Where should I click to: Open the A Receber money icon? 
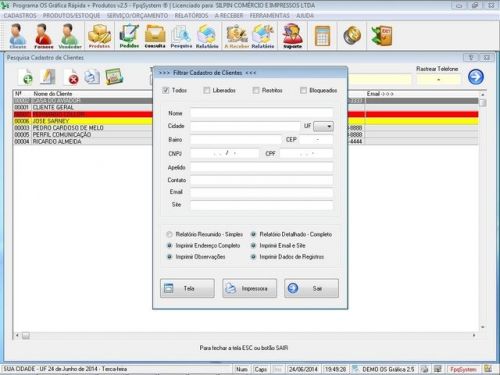point(237,36)
